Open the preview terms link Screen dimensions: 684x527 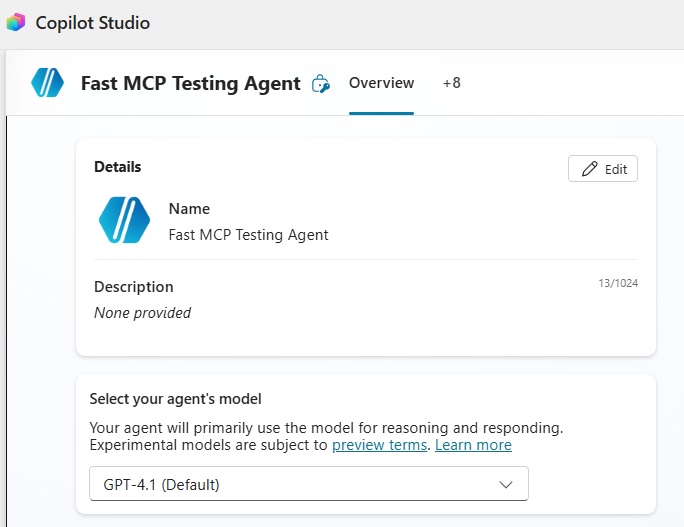[x=379, y=445]
